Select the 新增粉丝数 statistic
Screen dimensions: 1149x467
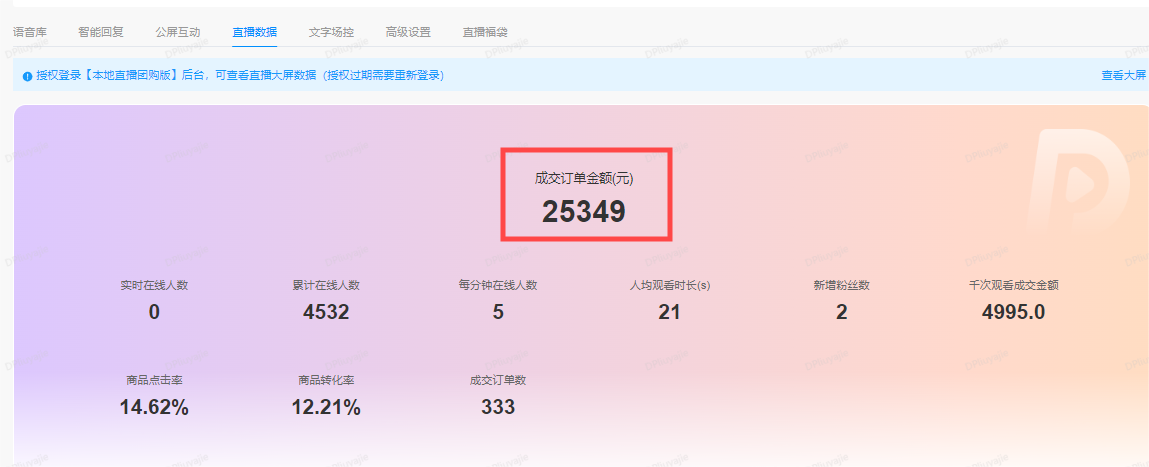841,300
